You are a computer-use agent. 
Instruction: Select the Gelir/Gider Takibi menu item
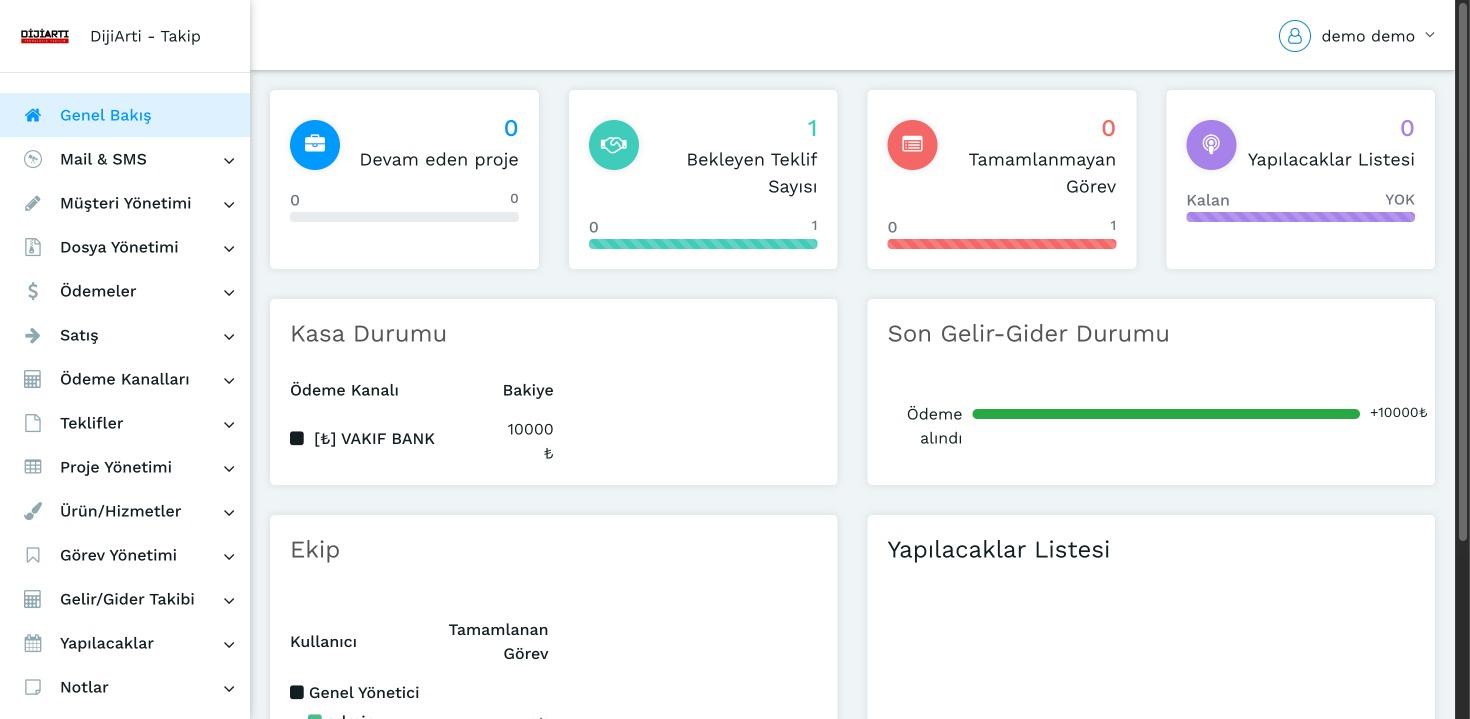pyautogui.click(x=127, y=599)
